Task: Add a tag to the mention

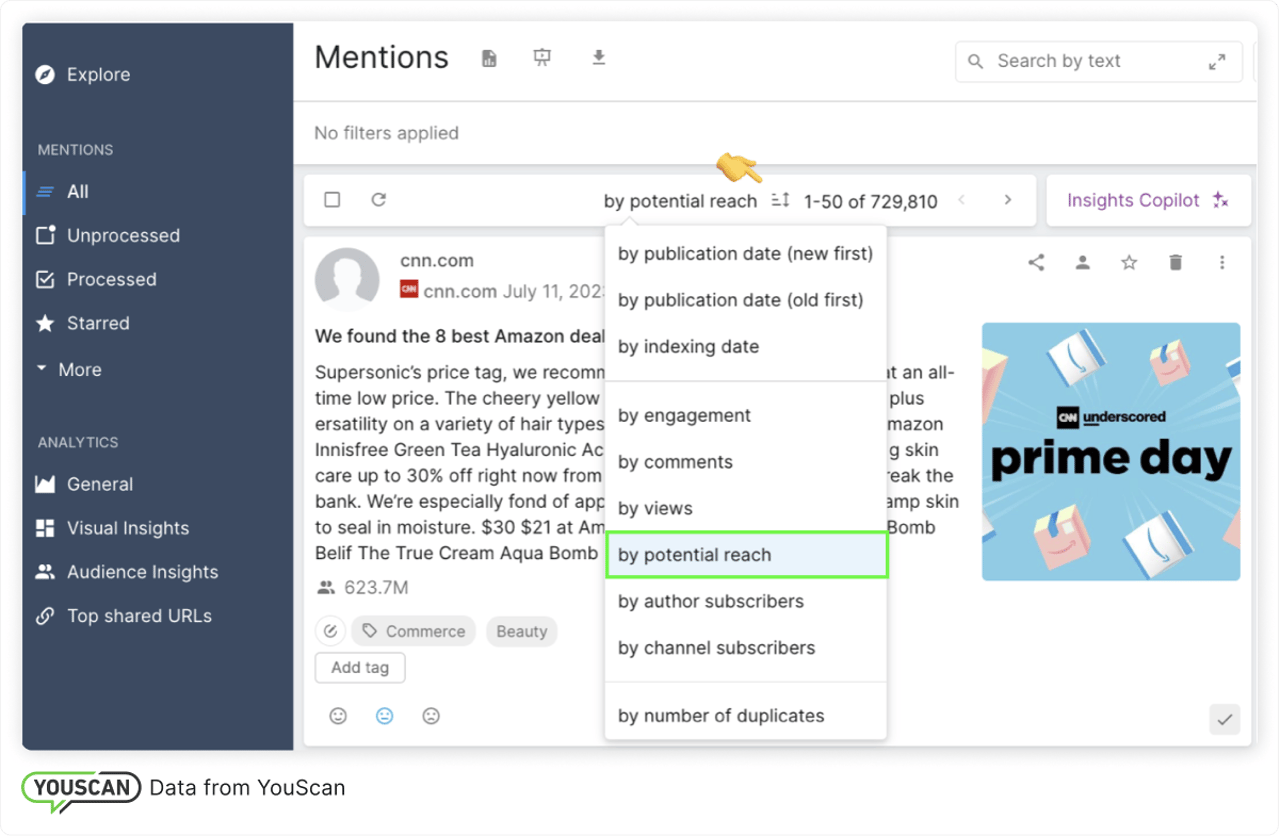Action: tap(359, 667)
